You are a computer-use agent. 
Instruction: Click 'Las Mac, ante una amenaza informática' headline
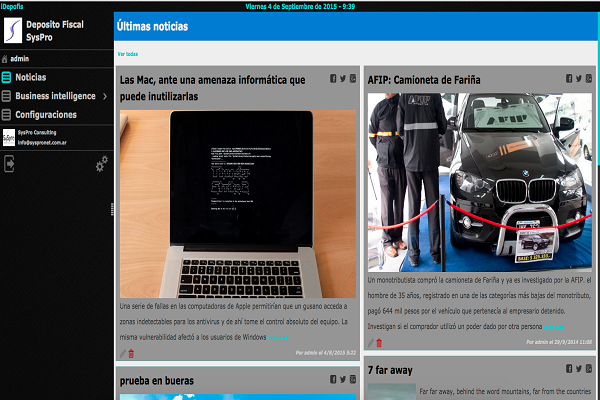[212, 88]
